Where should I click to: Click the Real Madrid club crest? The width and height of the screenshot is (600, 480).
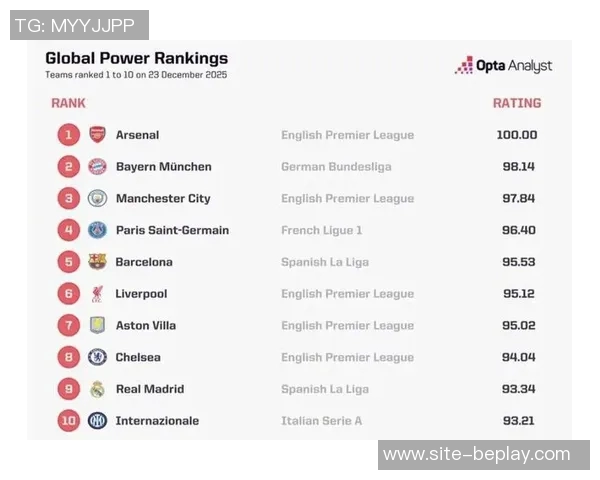[x=97, y=389]
